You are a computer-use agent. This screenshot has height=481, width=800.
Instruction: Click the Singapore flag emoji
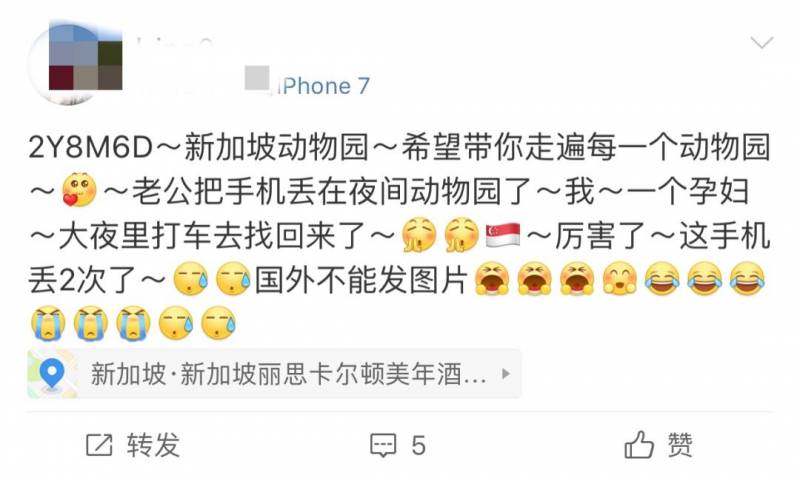(x=503, y=236)
